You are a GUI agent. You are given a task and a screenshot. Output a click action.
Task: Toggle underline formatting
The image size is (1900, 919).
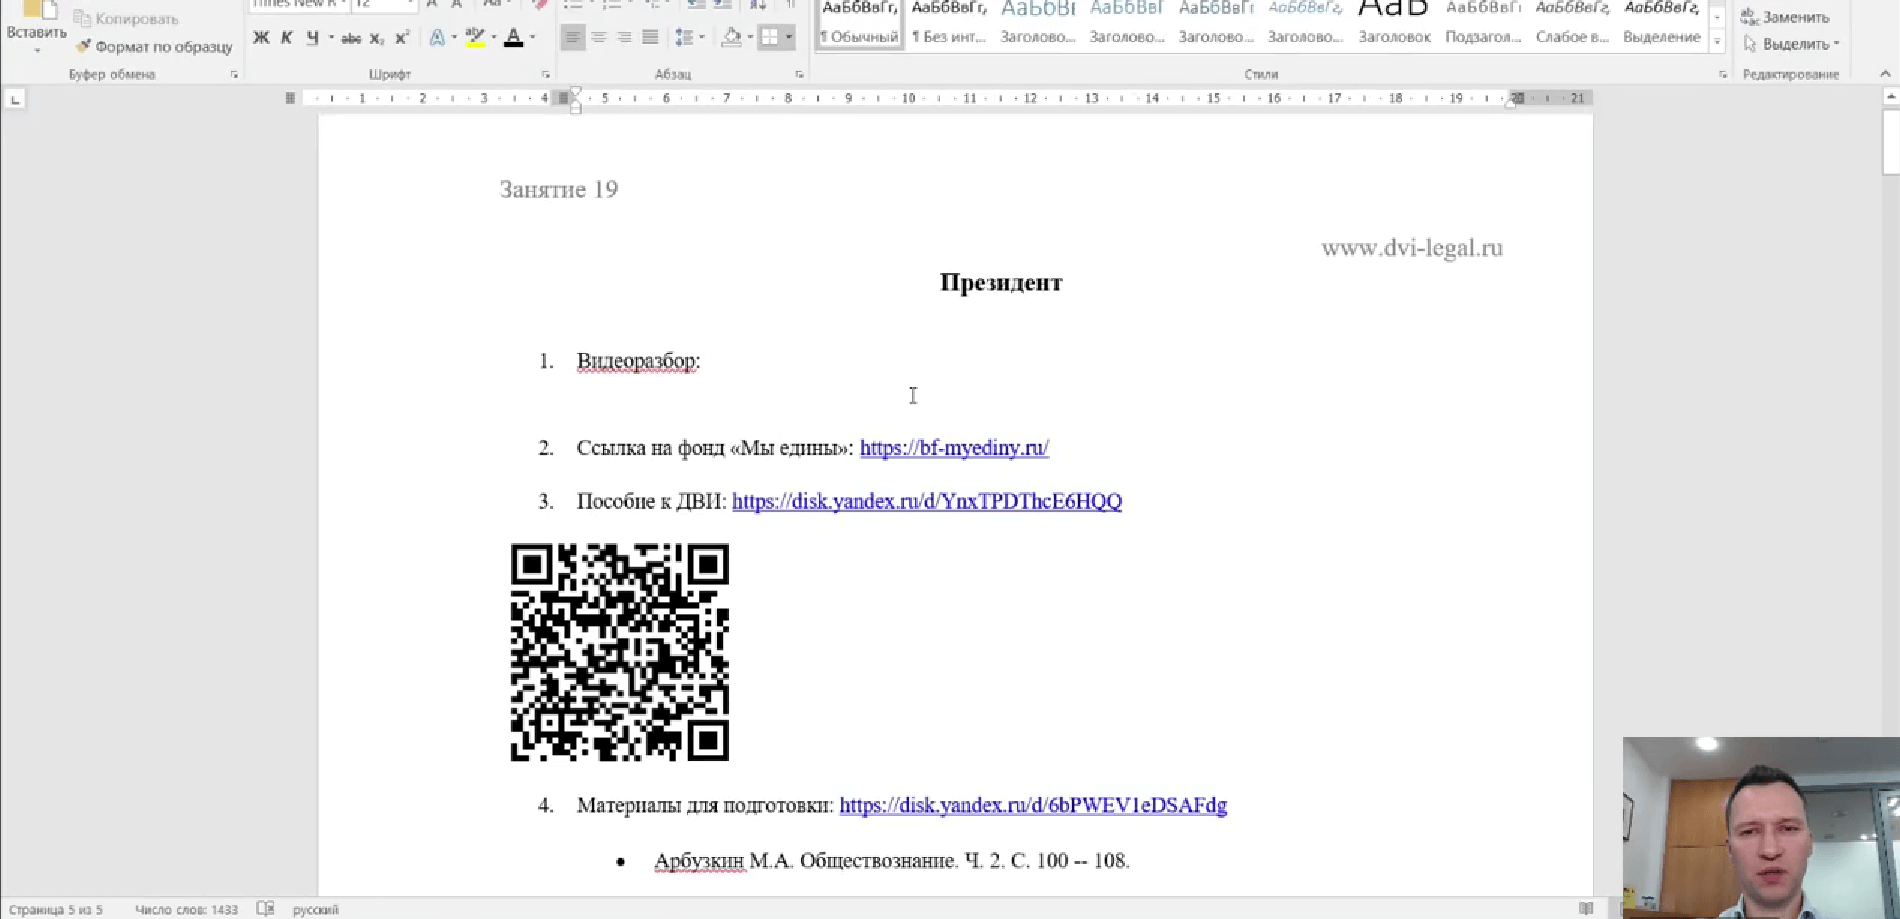(312, 38)
